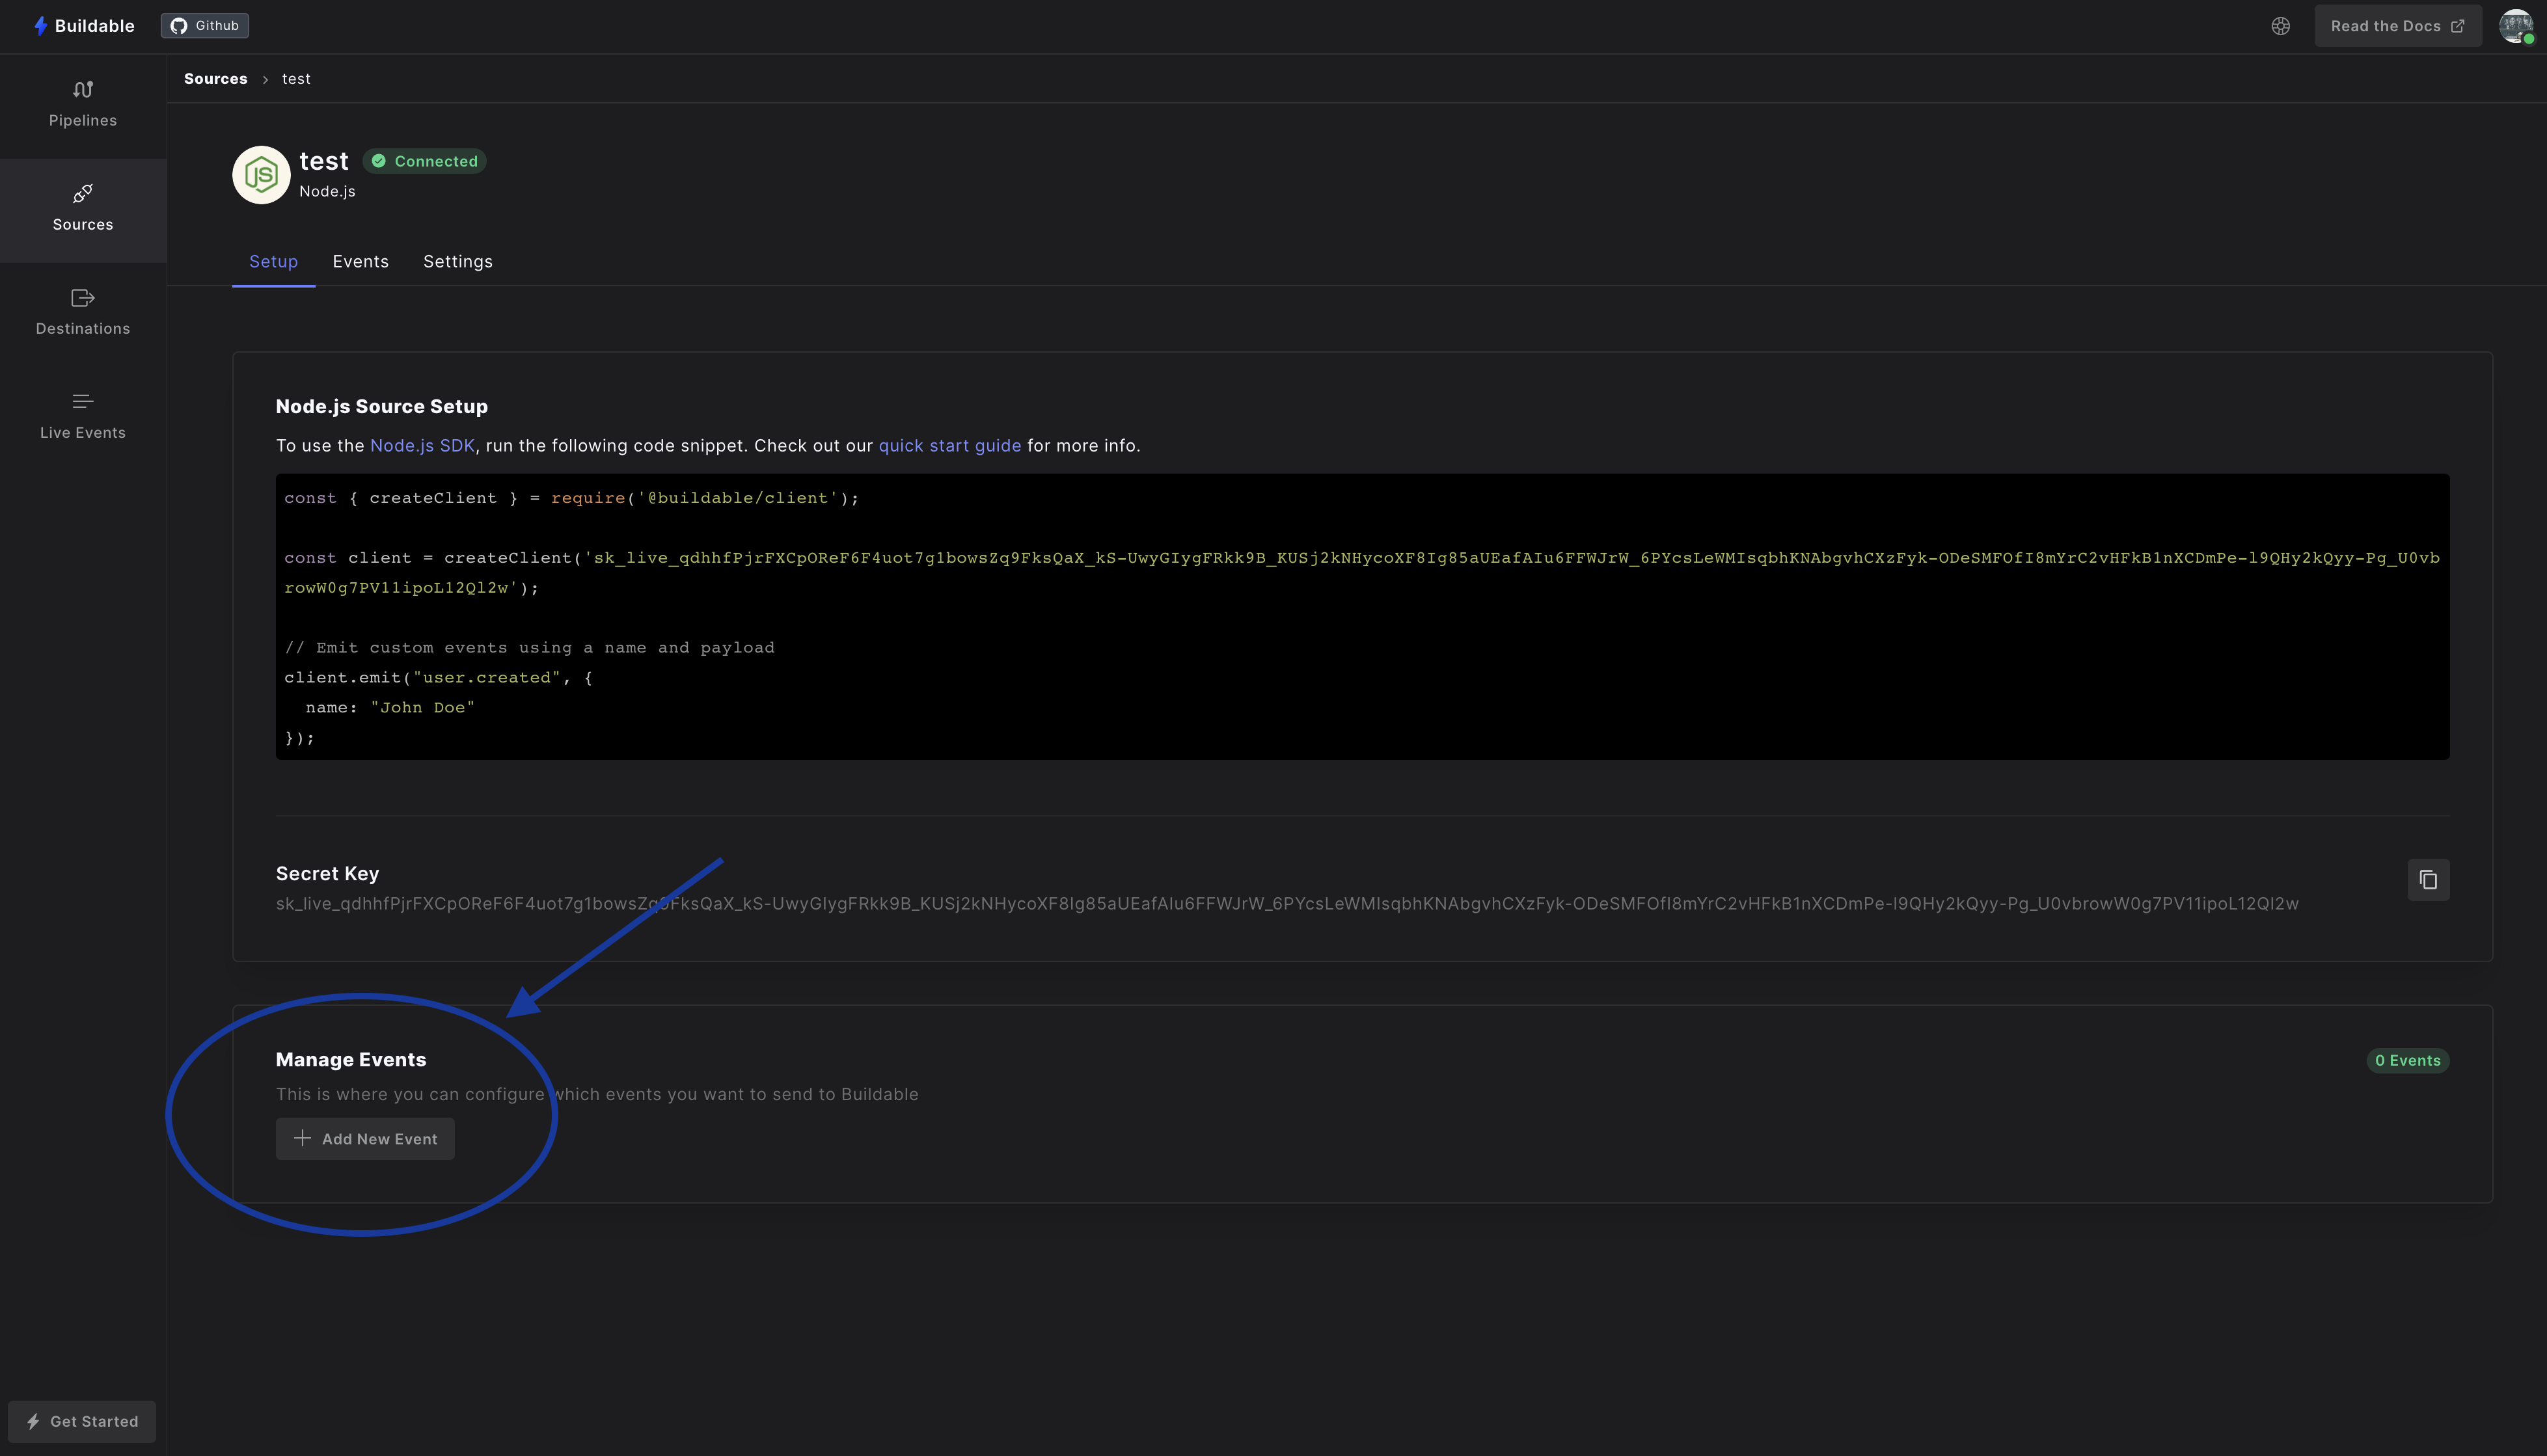Select Sources in sidebar
The image size is (2547, 1456).
click(x=83, y=210)
